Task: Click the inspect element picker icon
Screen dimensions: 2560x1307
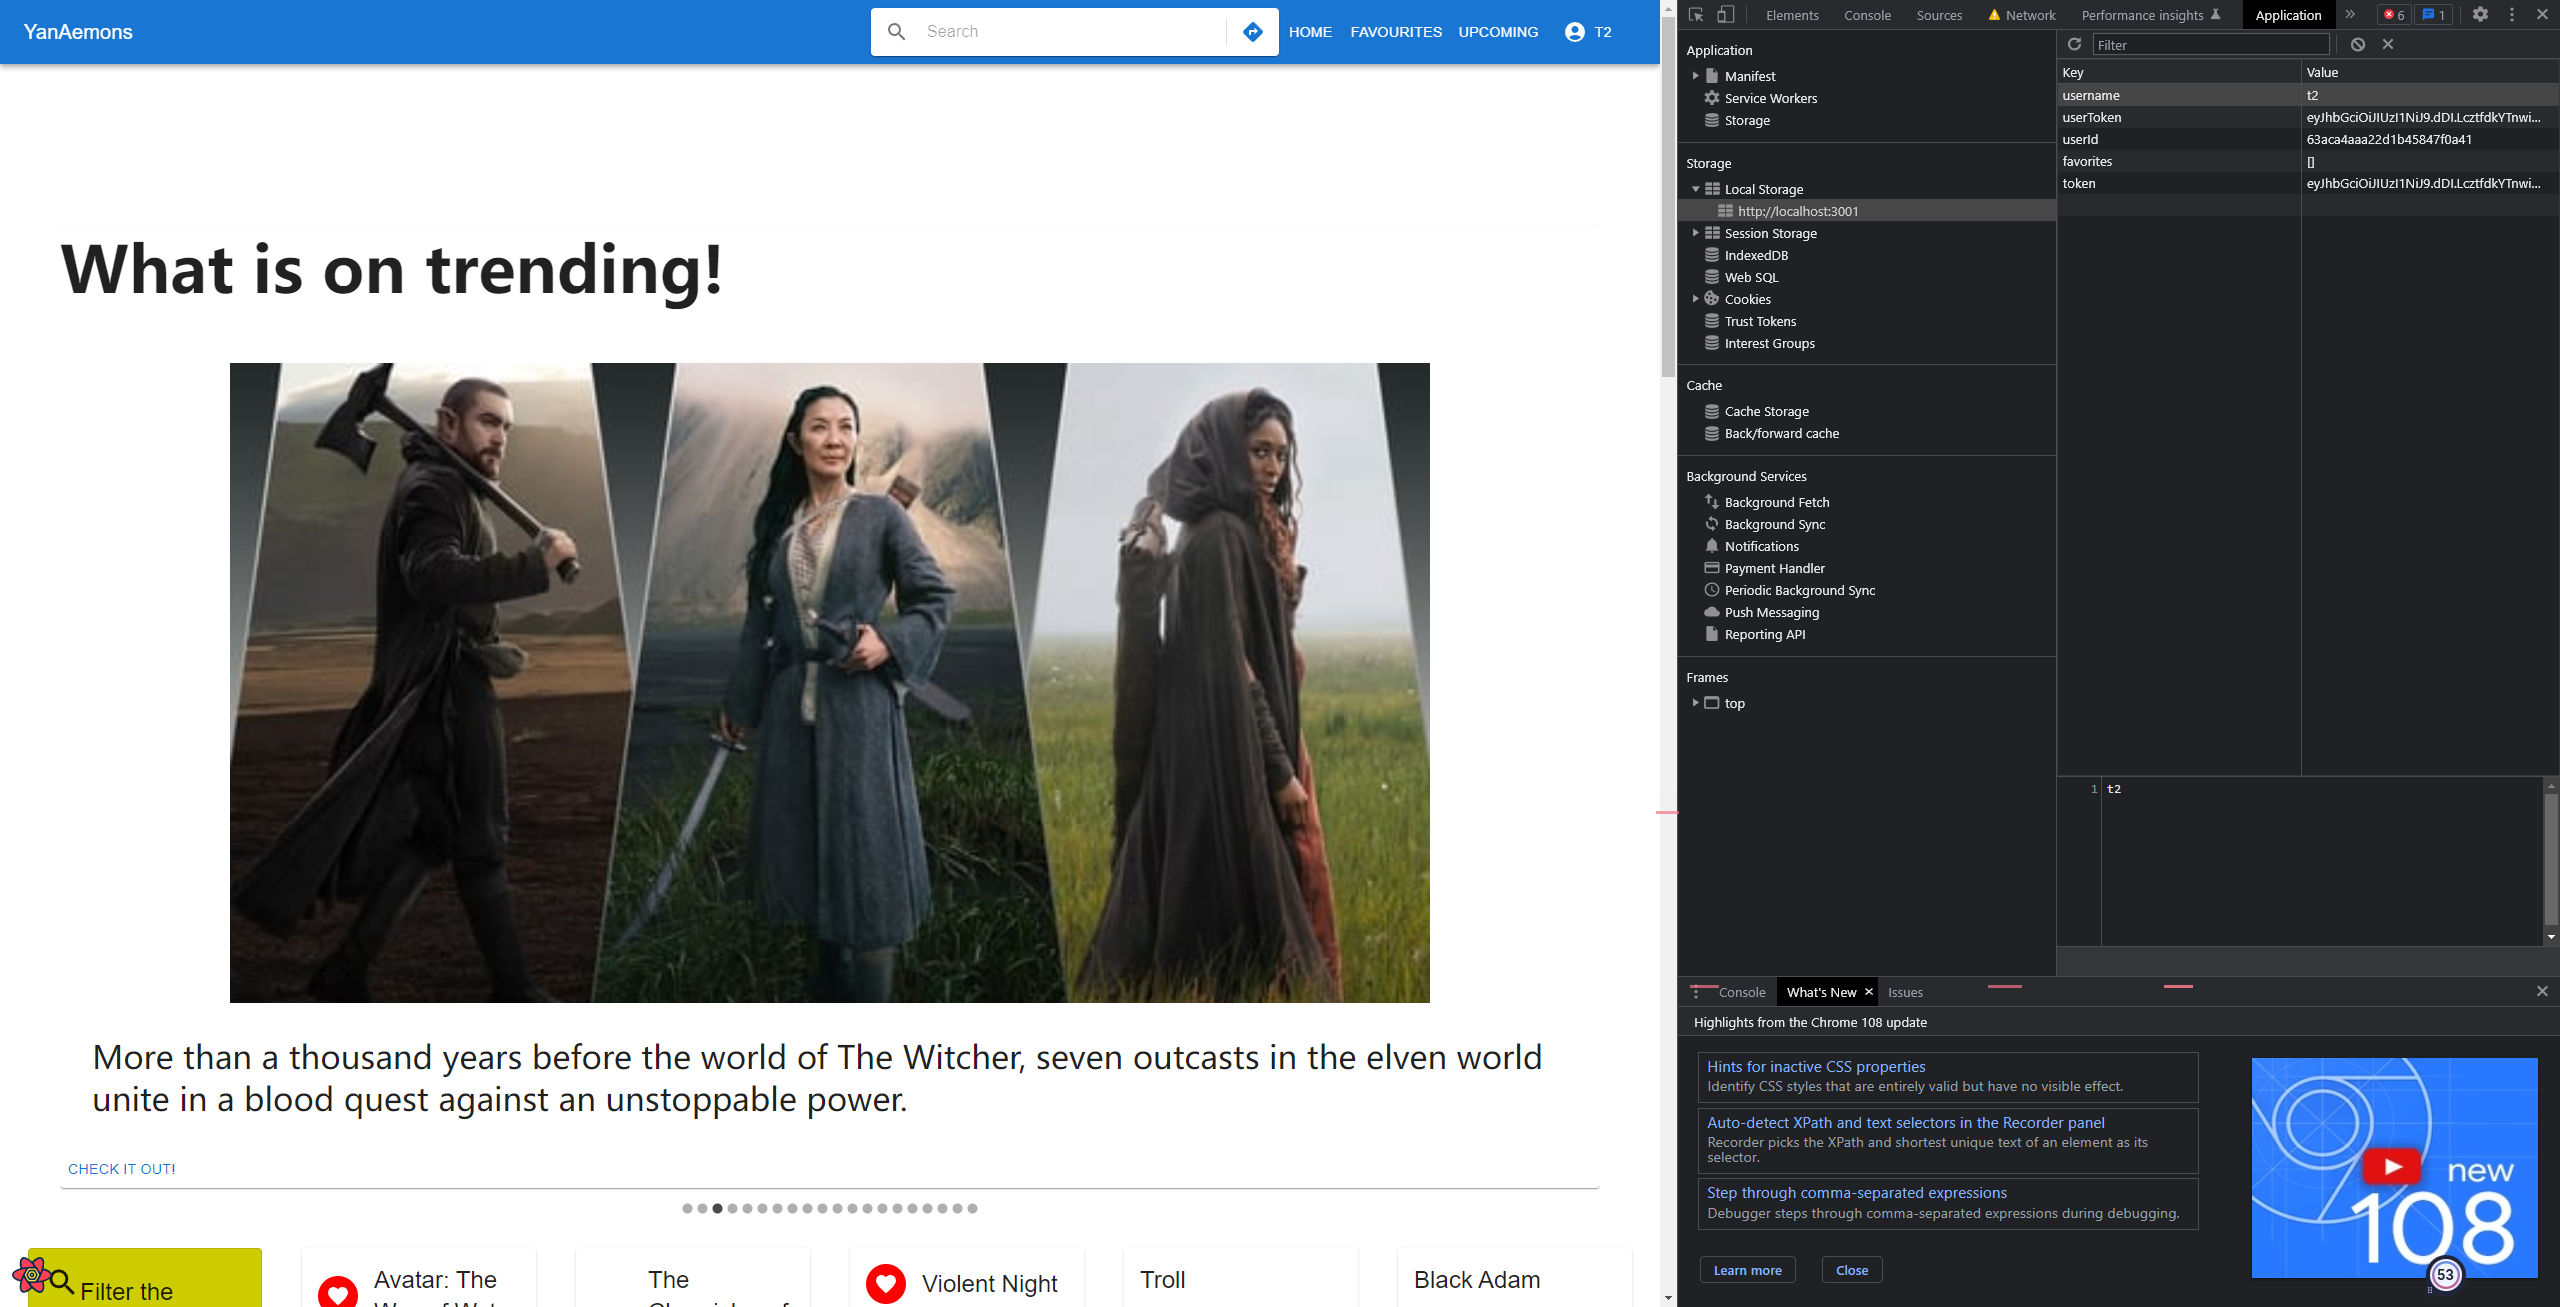Action: (x=1696, y=15)
